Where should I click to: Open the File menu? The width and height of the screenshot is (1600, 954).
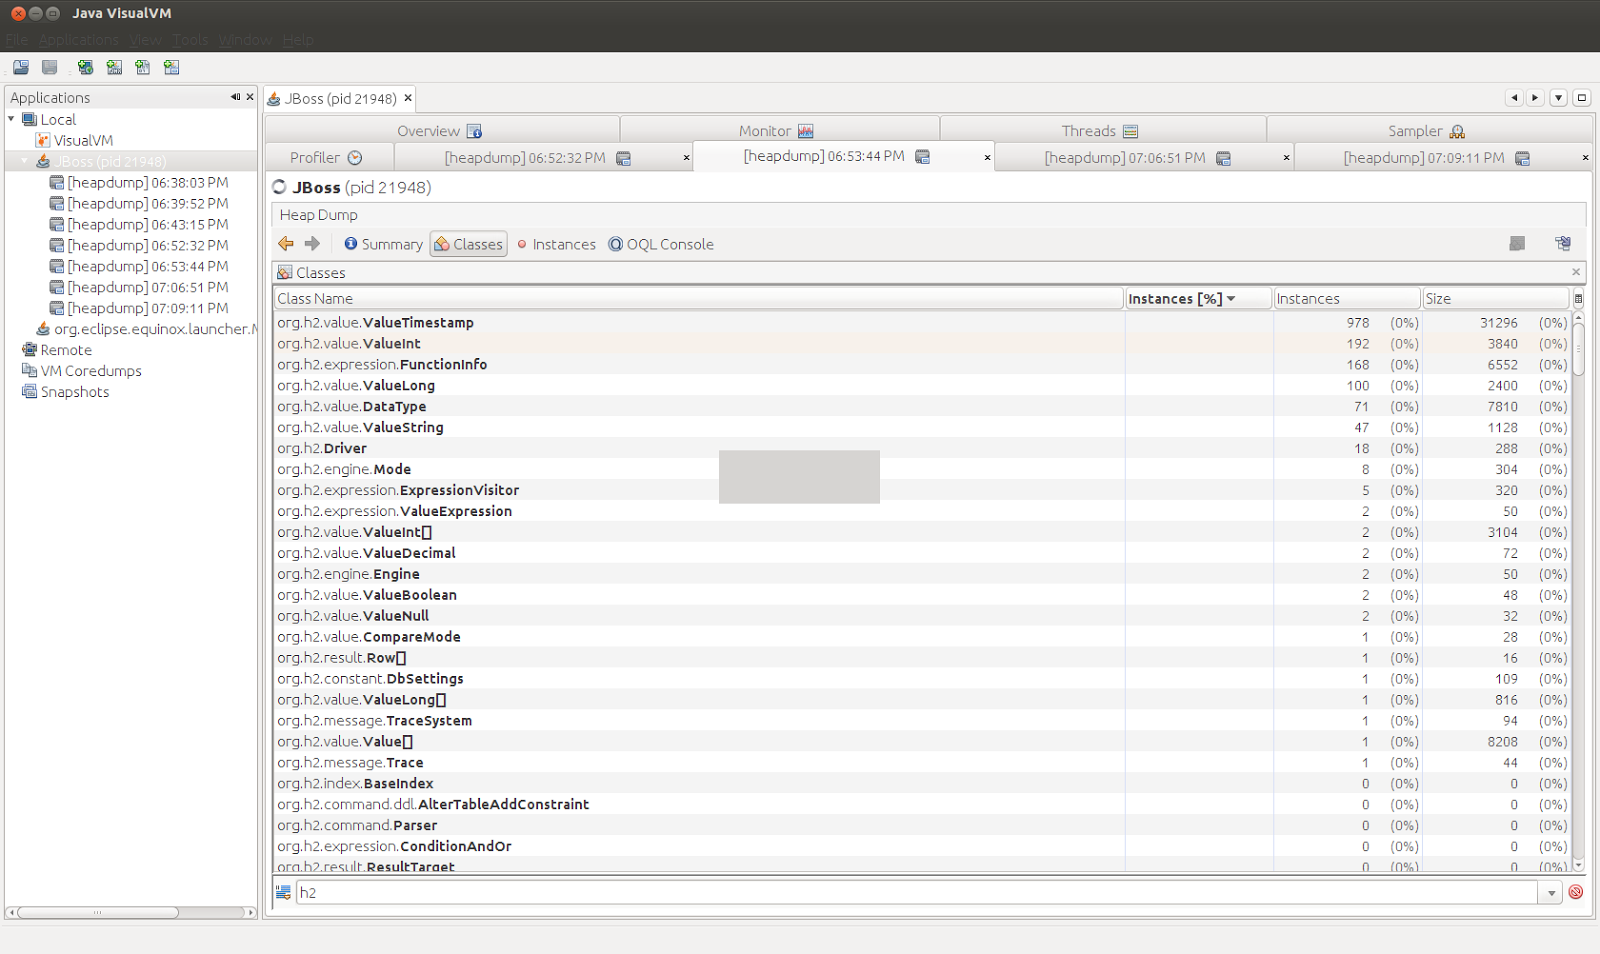point(17,40)
